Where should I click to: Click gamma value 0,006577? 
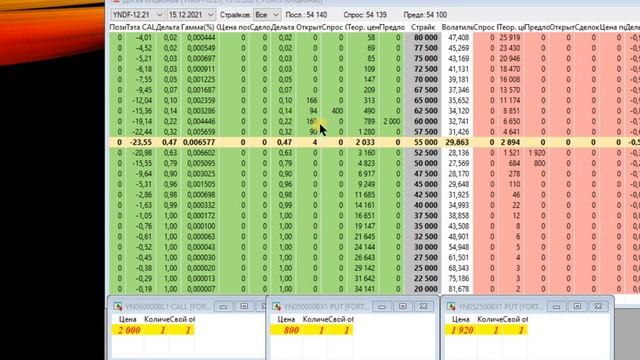click(199, 142)
